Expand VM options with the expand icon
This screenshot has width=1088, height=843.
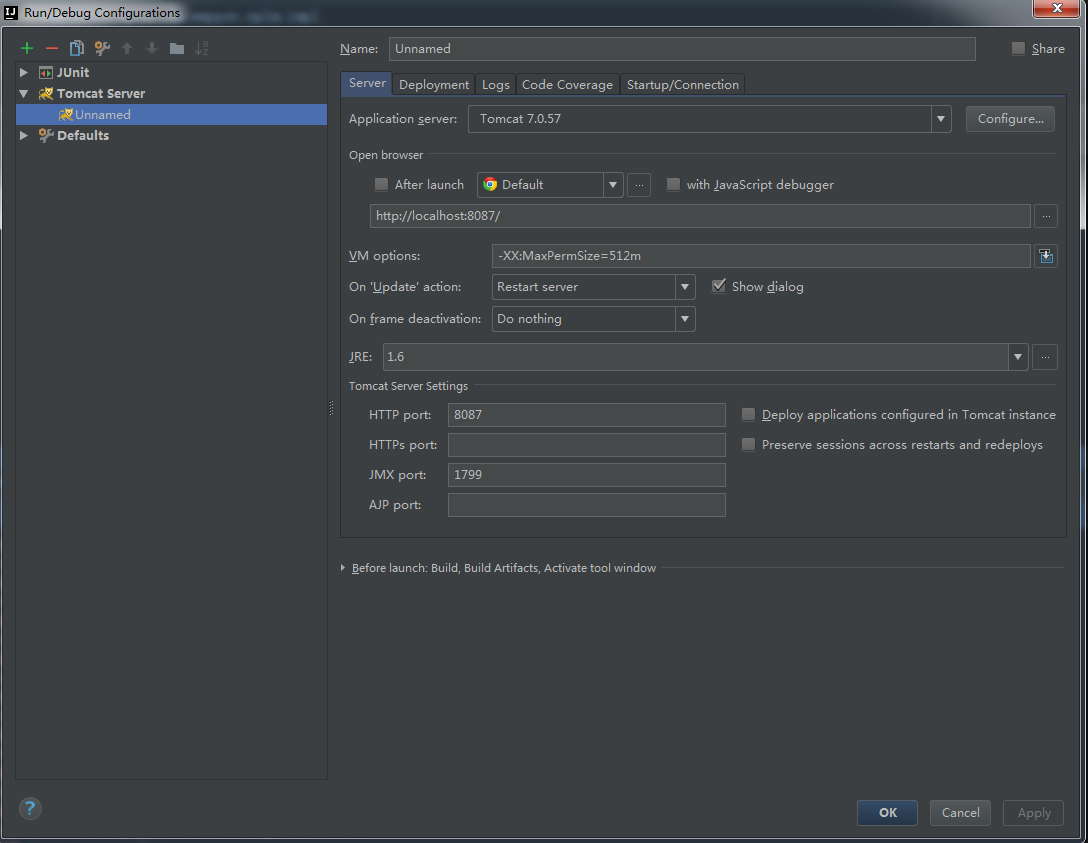point(1046,256)
